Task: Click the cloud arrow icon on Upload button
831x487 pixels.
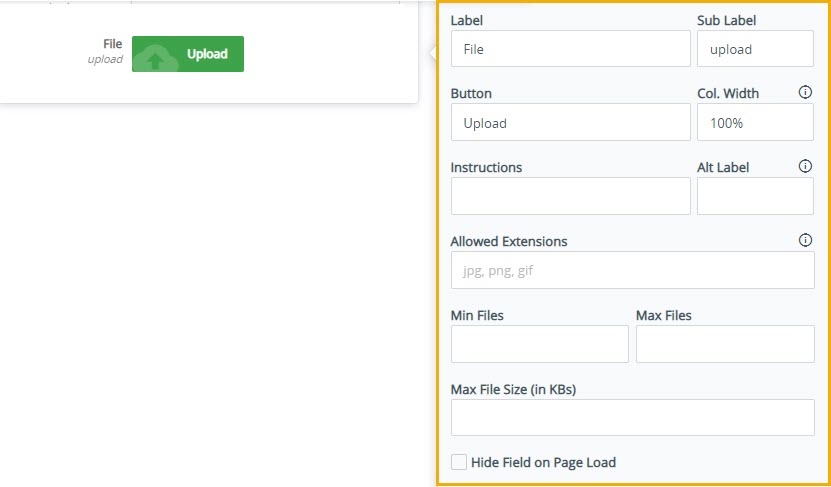Action: 155,59
